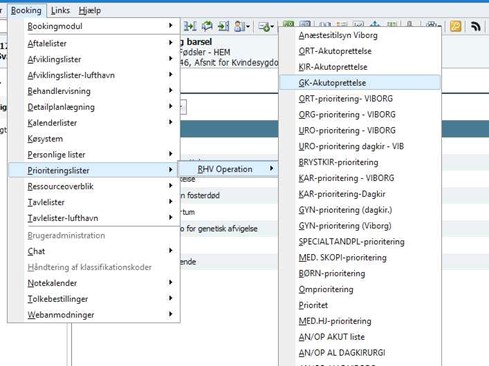Open the Hjælp menu
489x366 pixels.
90,10
